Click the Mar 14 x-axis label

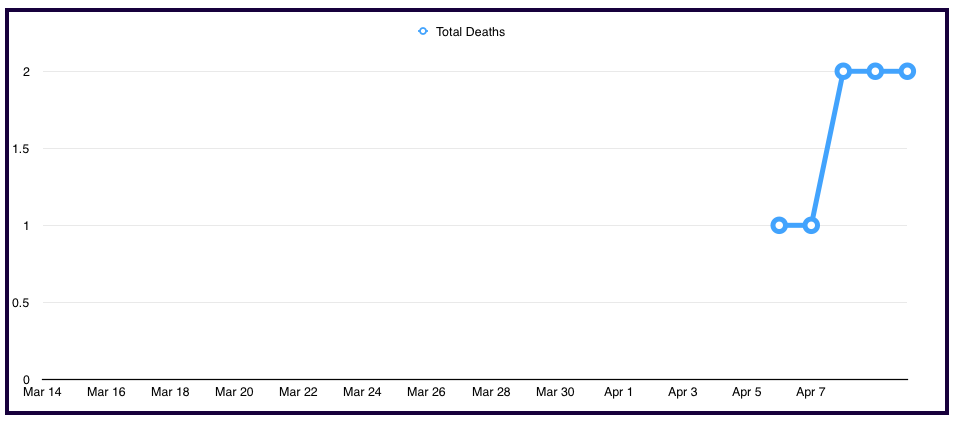42,393
